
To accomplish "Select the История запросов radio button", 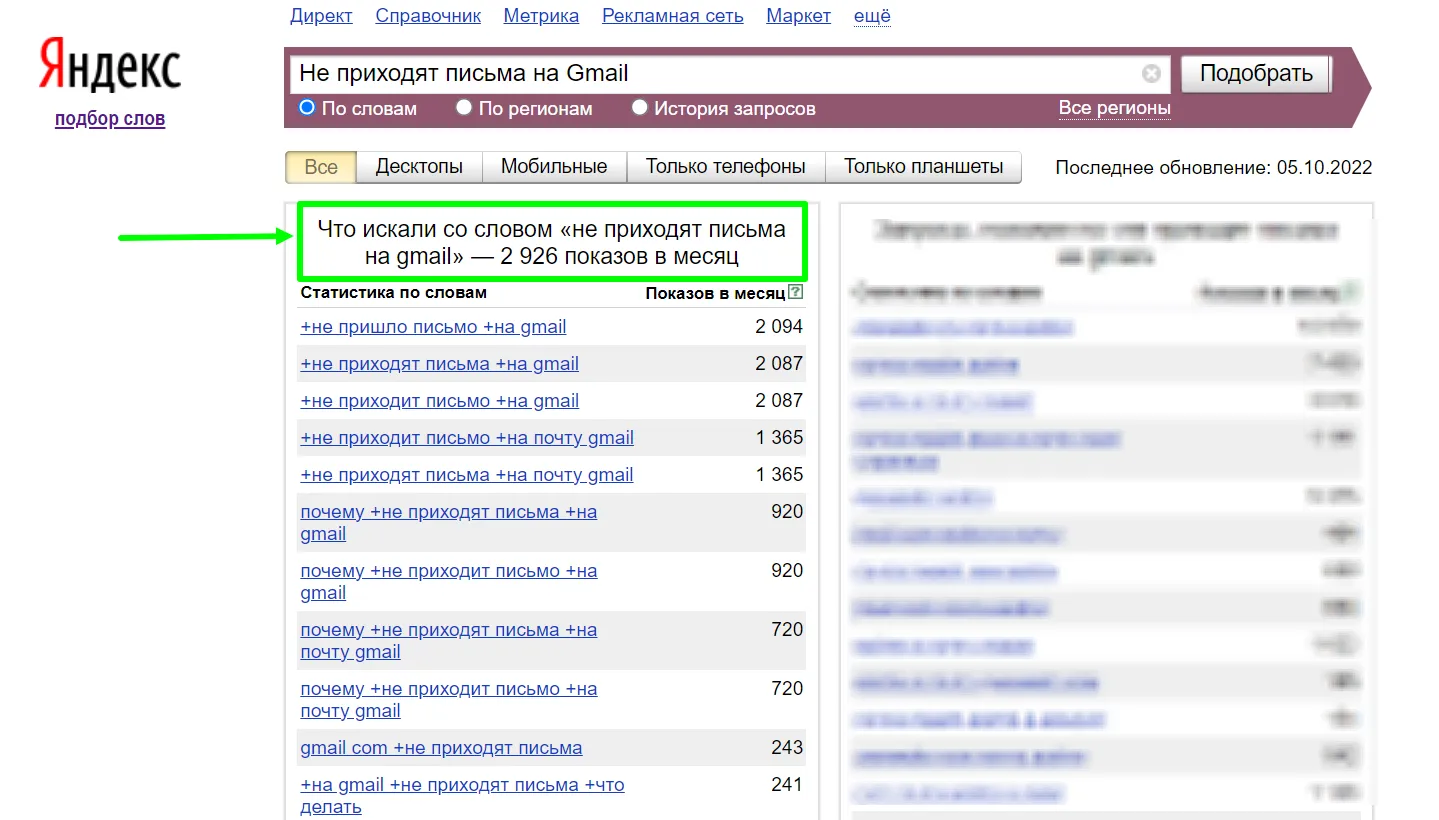I will (x=640, y=107).
